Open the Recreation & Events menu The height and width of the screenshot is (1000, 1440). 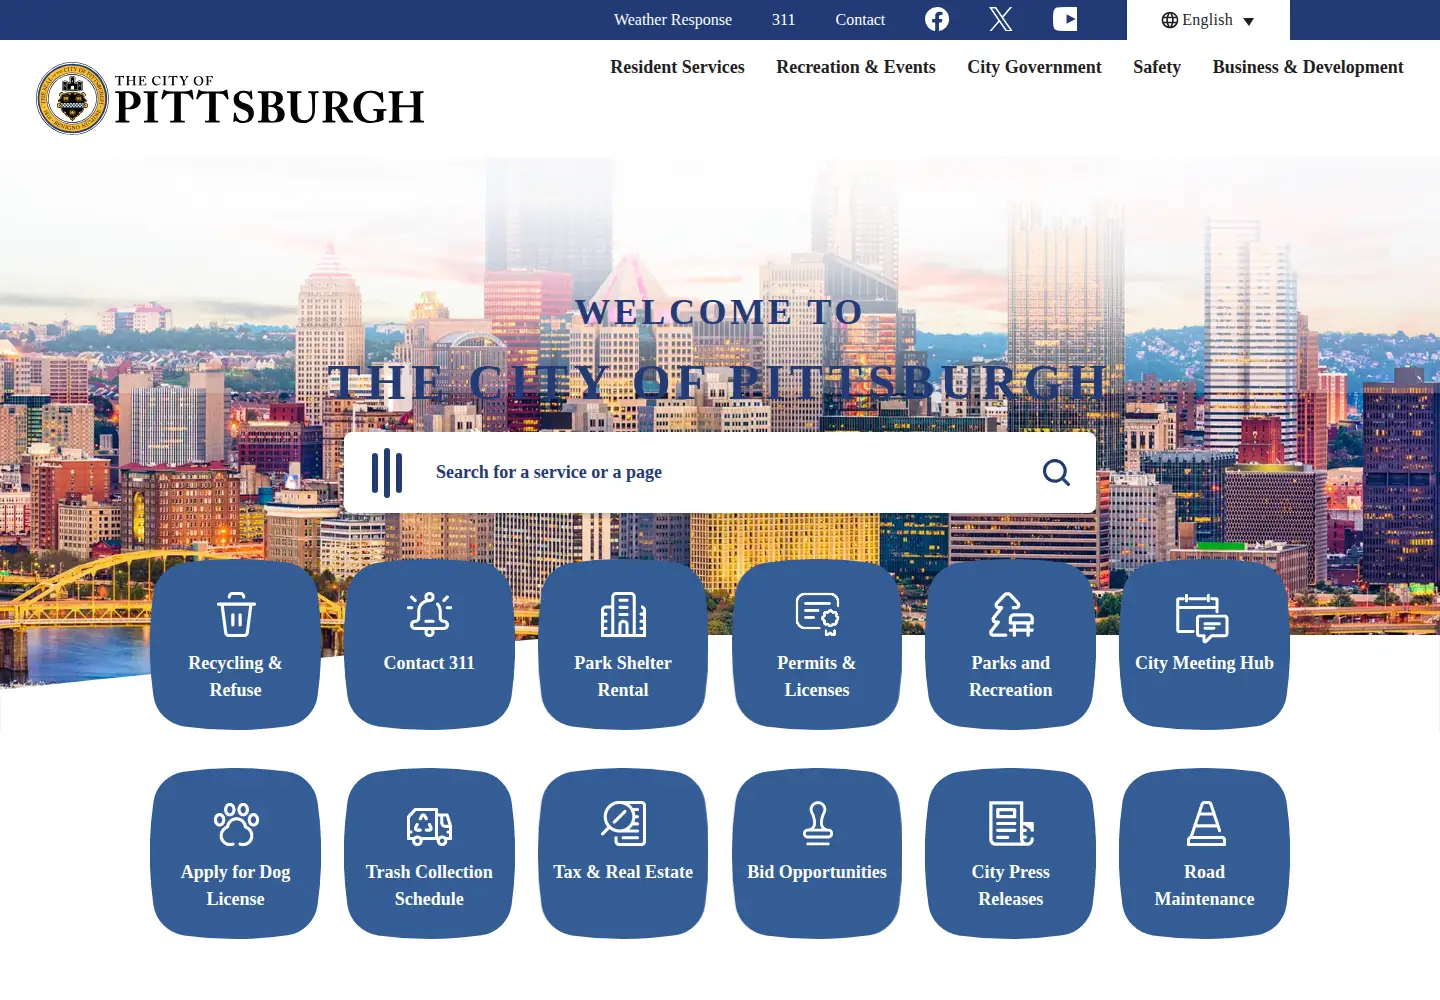tap(856, 67)
